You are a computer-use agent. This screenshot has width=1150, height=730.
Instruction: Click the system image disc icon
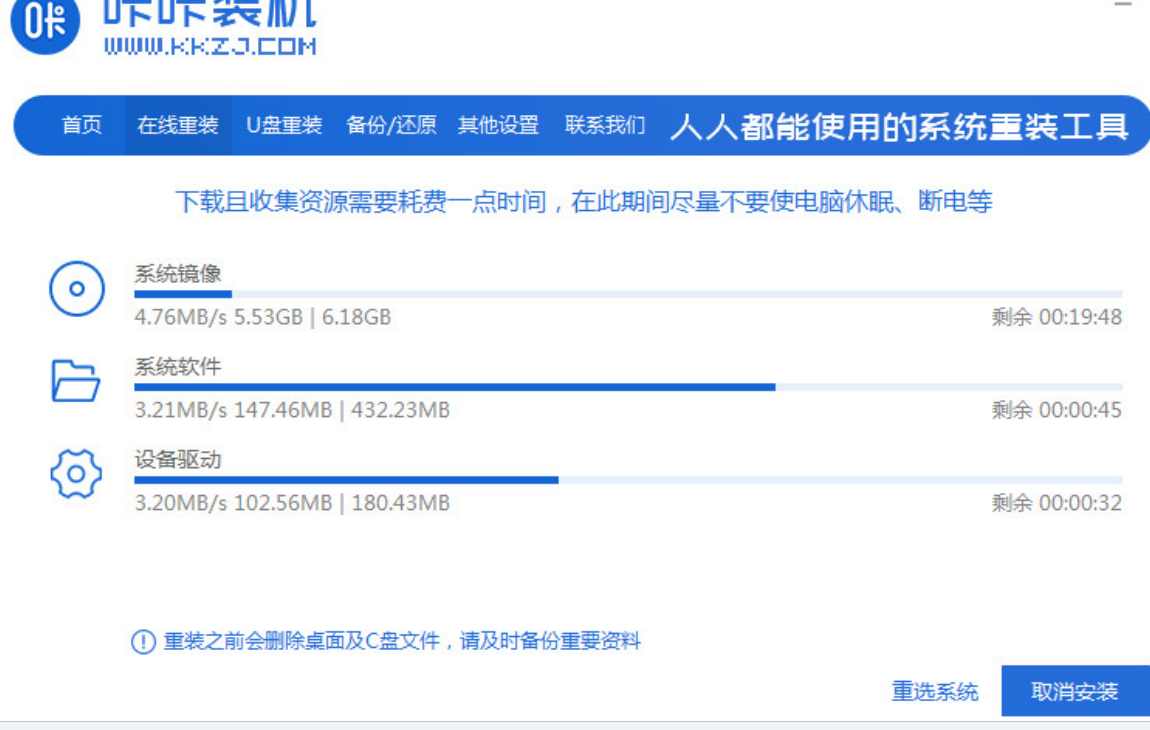[x=76, y=290]
